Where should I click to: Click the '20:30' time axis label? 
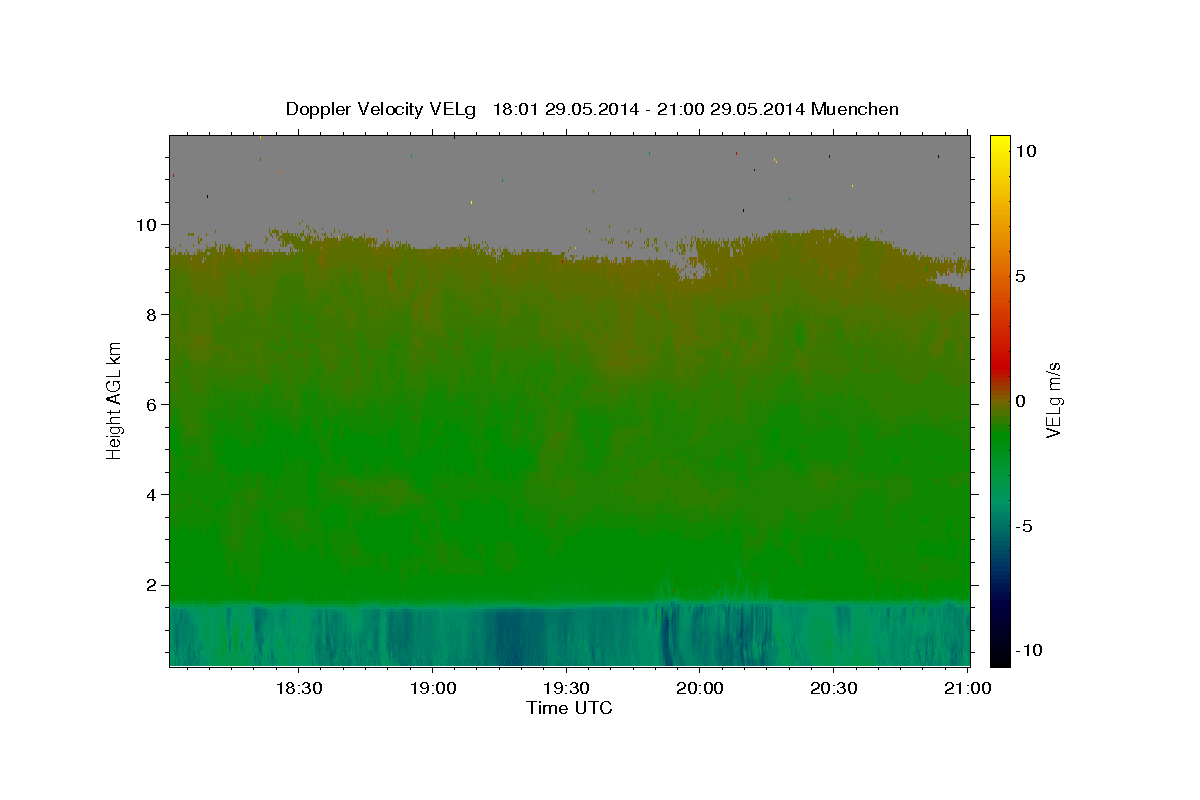(x=833, y=688)
